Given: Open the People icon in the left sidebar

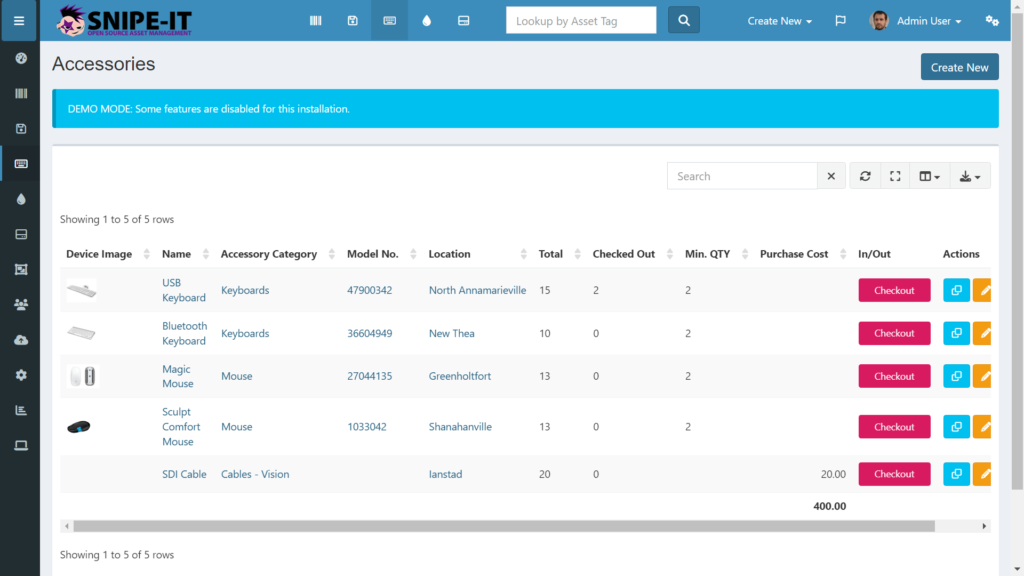Looking at the screenshot, I should point(20,304).
